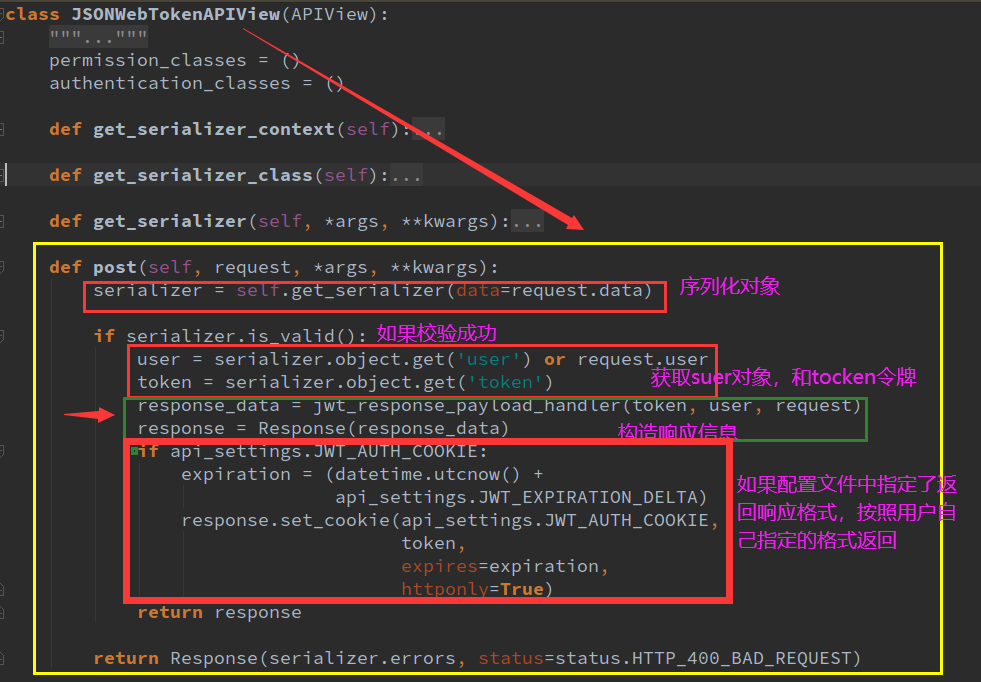Expand folded body of get_serializer_class
The width and height of the screenshot is (981, 682).
[x=407, y=175]
